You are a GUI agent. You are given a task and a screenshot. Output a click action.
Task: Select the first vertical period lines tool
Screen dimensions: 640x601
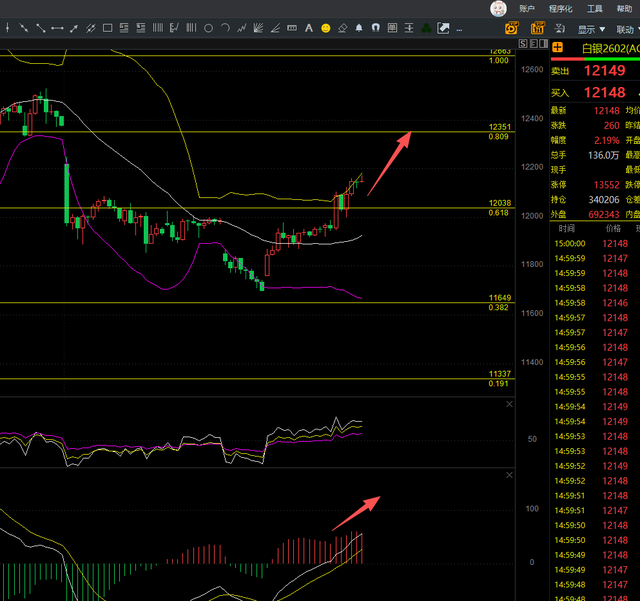point(158,28)
